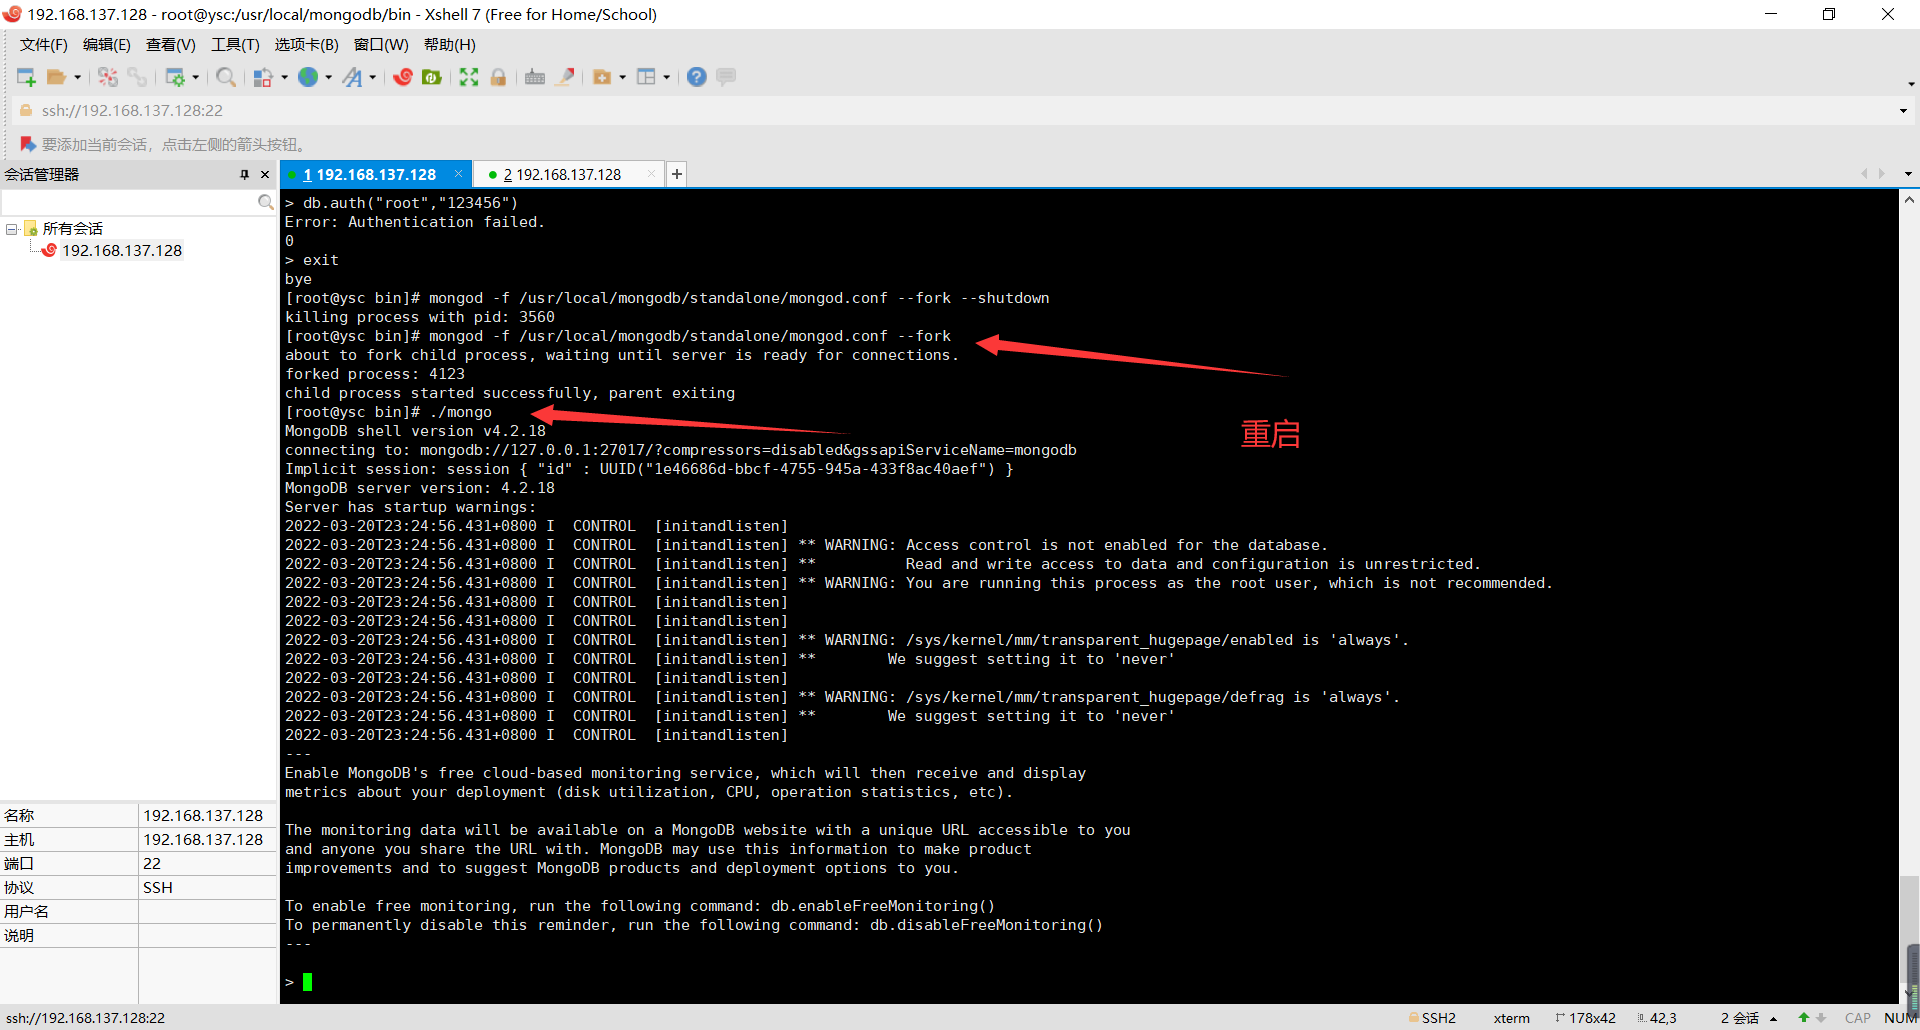The height and width of the screenshot is (1030, 1920).
Task: Click the Font toolbar icon
Action: 352,77
